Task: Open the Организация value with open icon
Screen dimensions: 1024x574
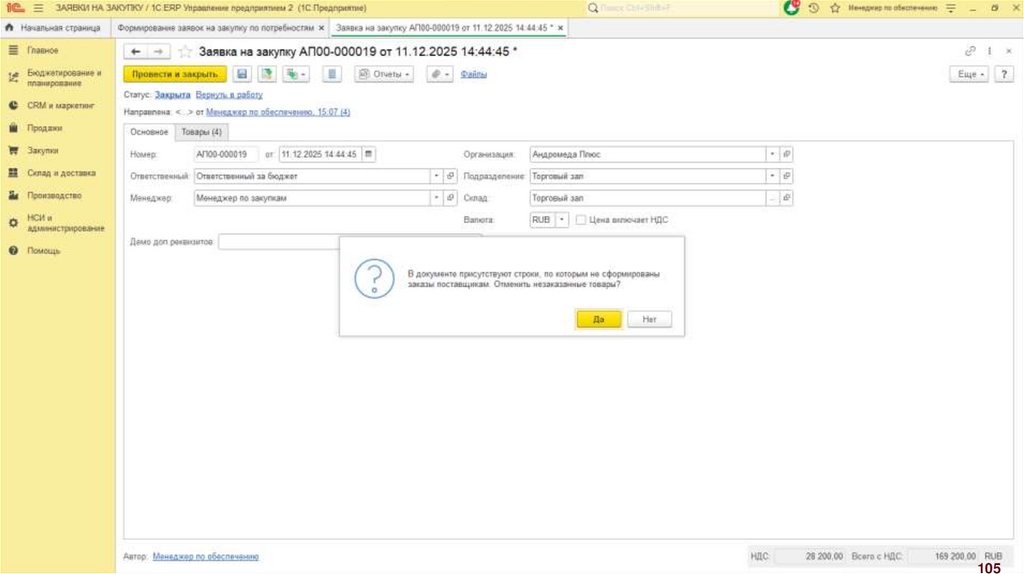Action: 786,154
